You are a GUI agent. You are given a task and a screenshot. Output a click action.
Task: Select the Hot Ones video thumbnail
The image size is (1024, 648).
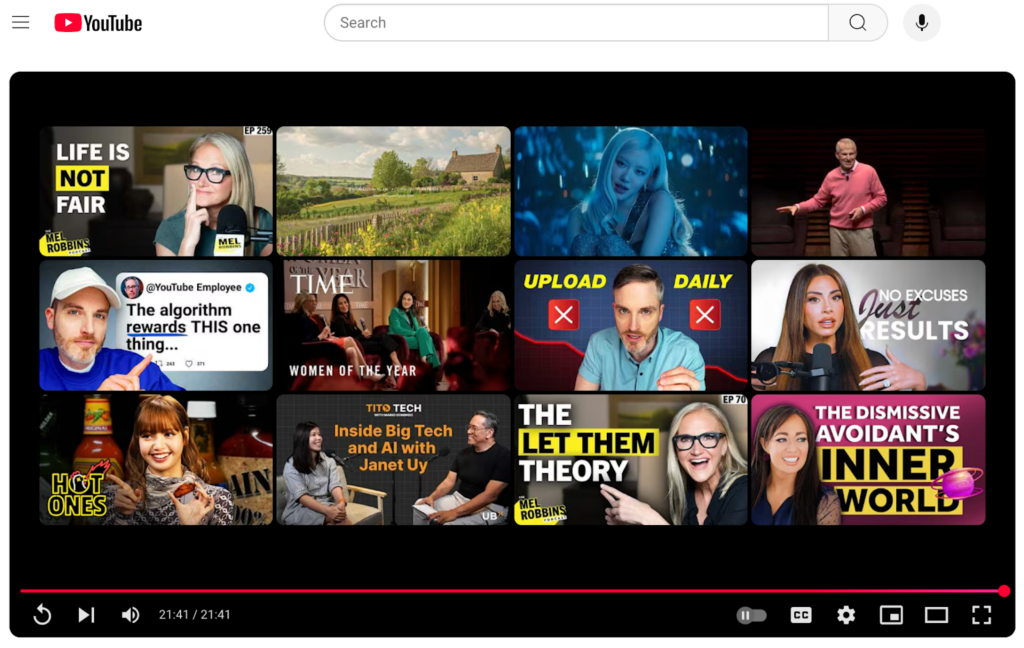point(156,459)
